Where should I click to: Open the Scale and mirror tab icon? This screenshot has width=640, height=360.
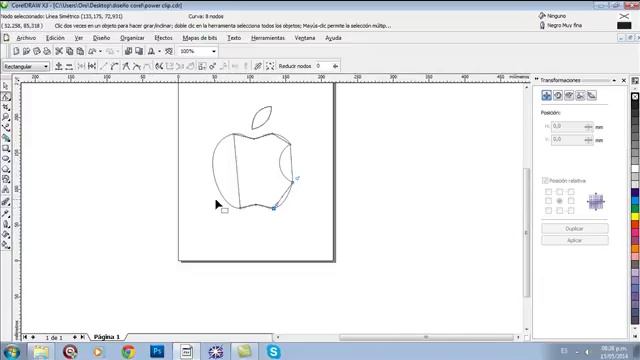coord(569,96)
